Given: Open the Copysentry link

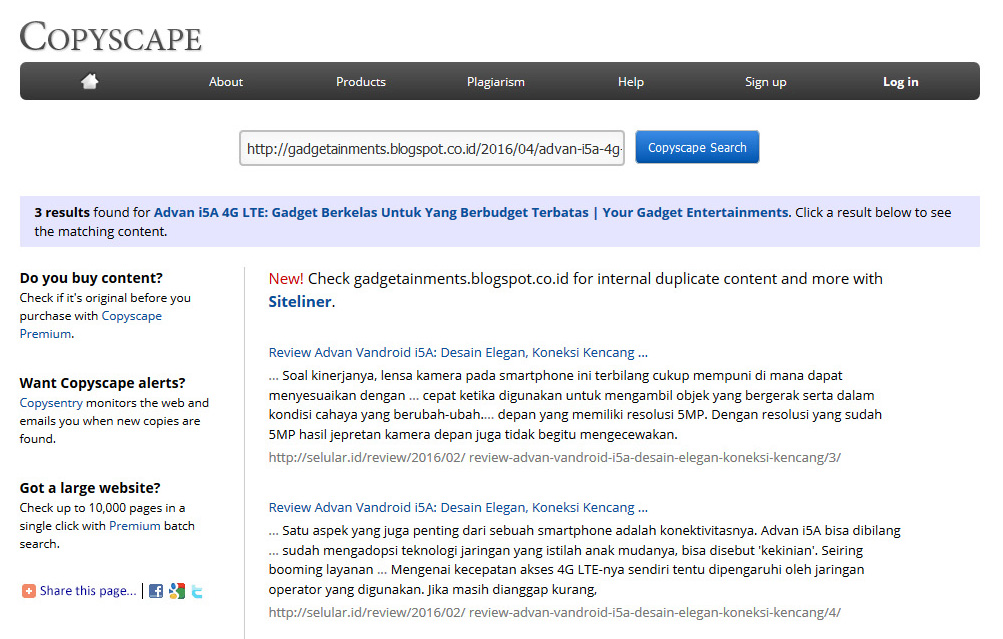Looking at the screenshot, I should (51, 403).
